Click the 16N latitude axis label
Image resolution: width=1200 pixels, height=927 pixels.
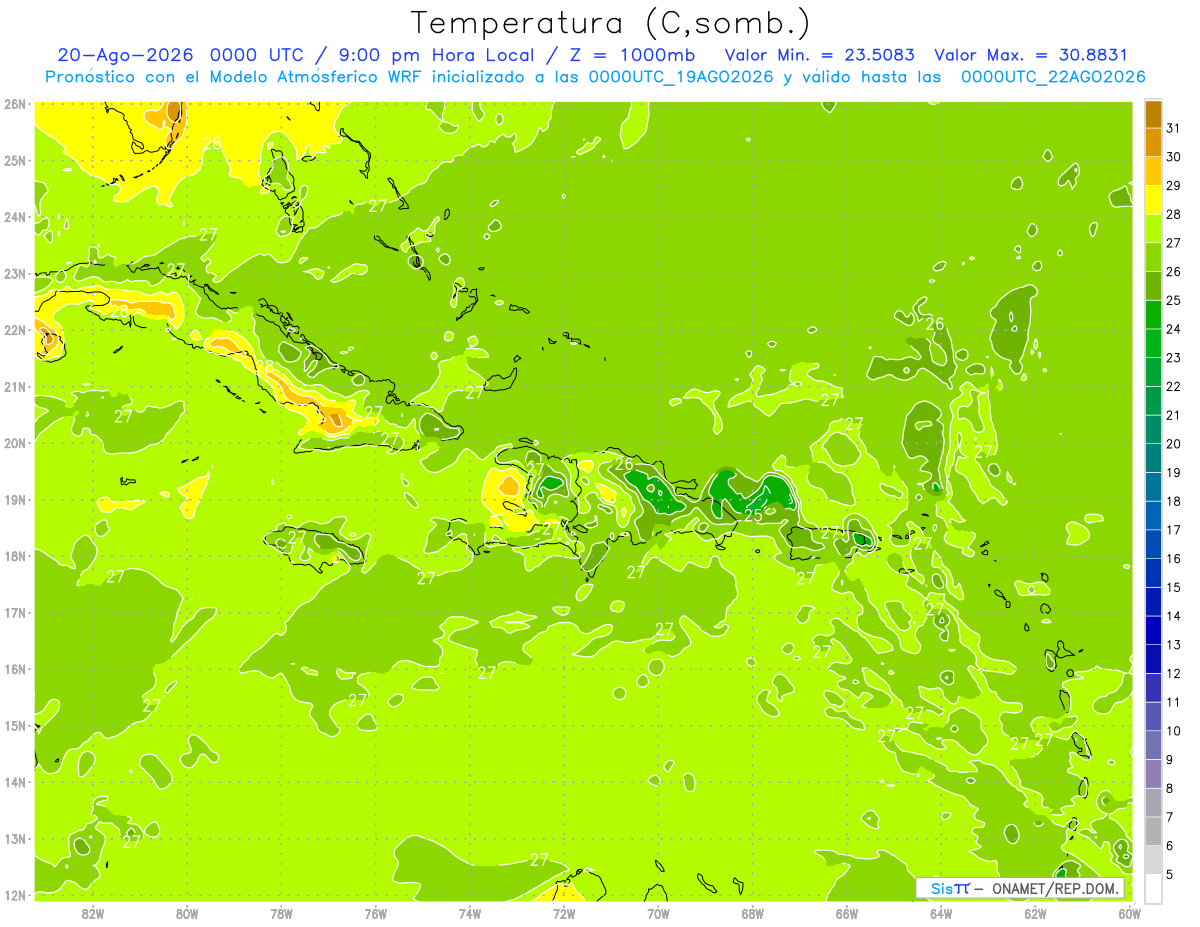click(15, 669)
